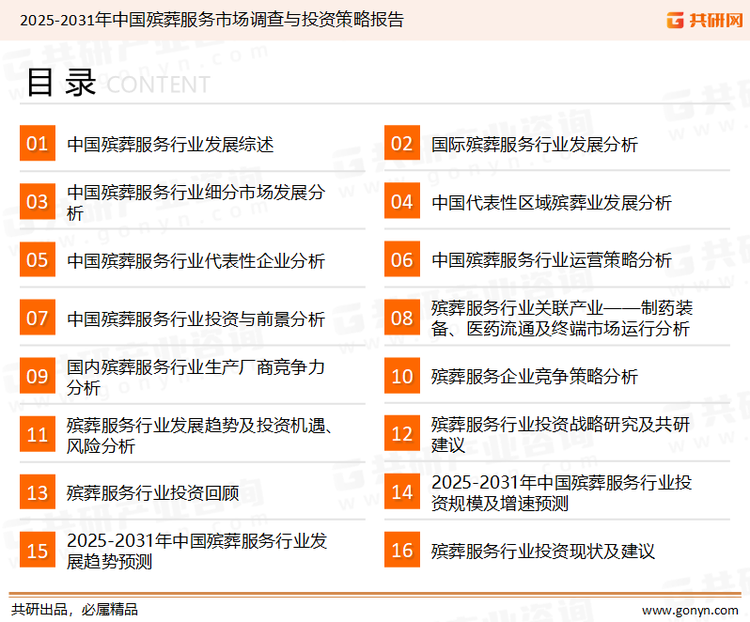Click the orange 02 number badge

point(402,144)
